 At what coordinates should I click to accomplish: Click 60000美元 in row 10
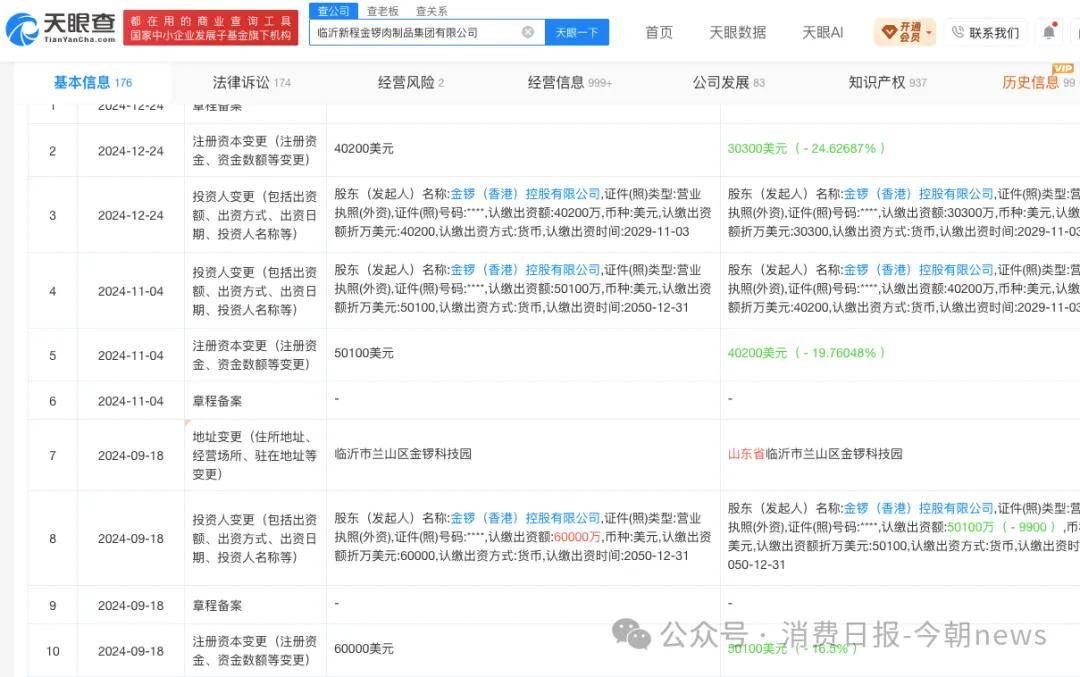364,649
